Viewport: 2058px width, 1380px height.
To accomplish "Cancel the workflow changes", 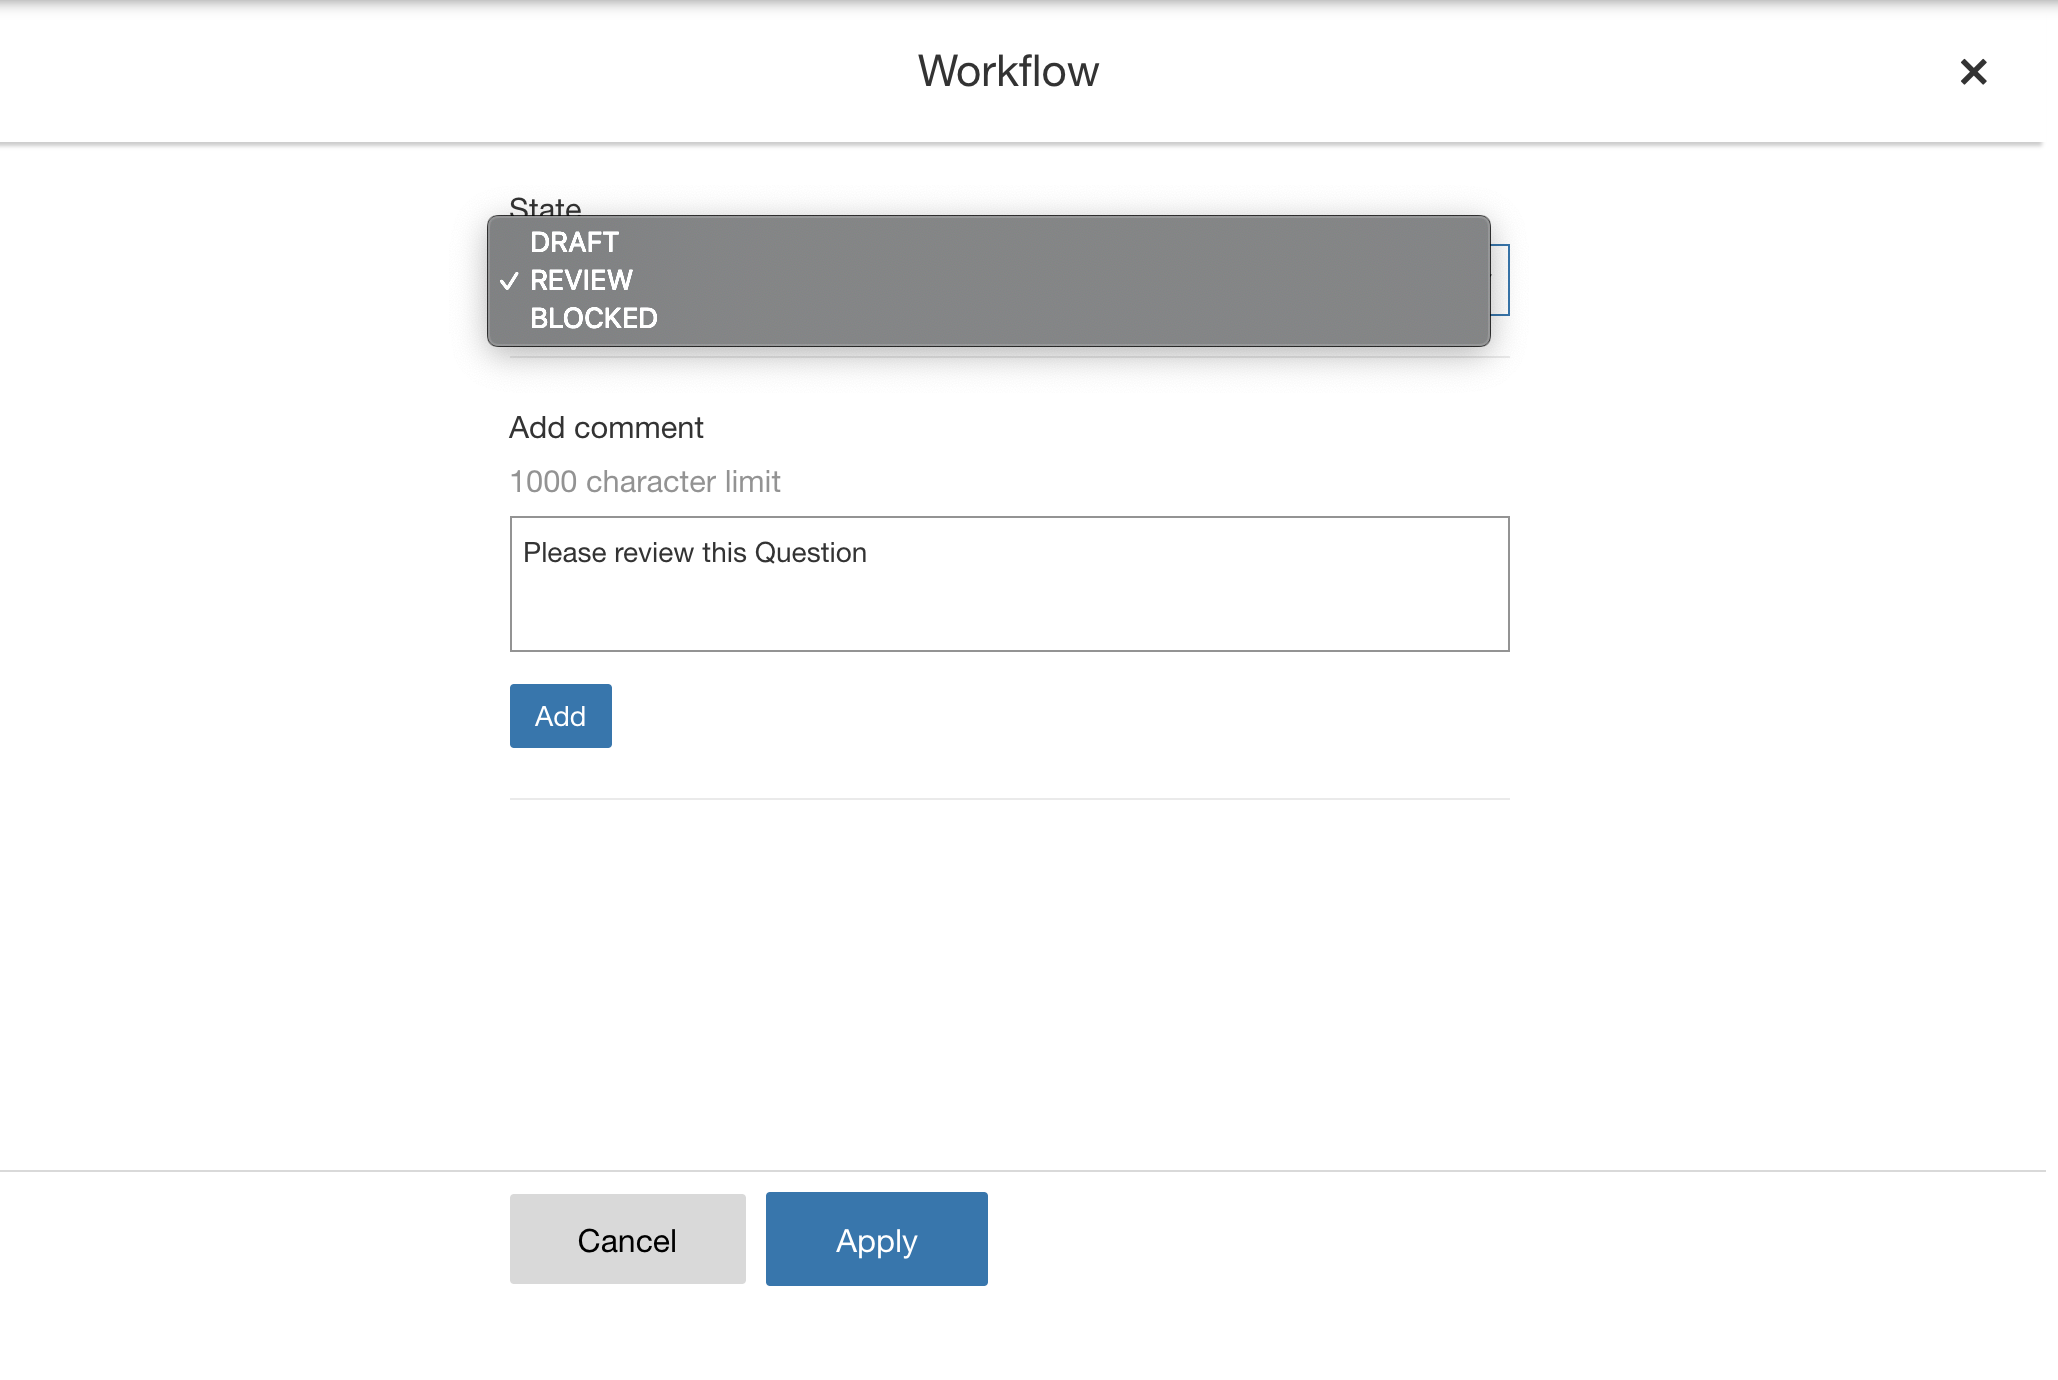I will coord(627,1239).
